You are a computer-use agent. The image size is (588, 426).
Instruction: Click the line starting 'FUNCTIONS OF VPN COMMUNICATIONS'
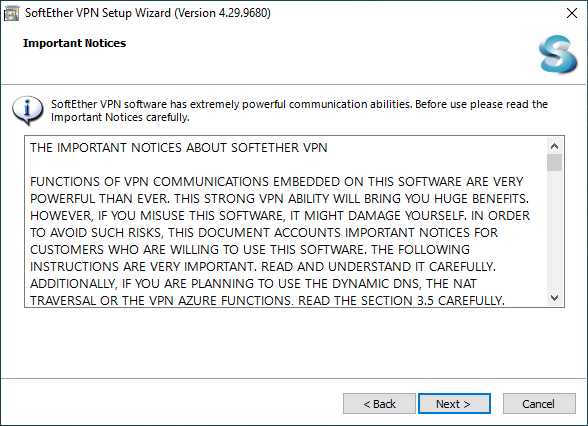point(276,182)
